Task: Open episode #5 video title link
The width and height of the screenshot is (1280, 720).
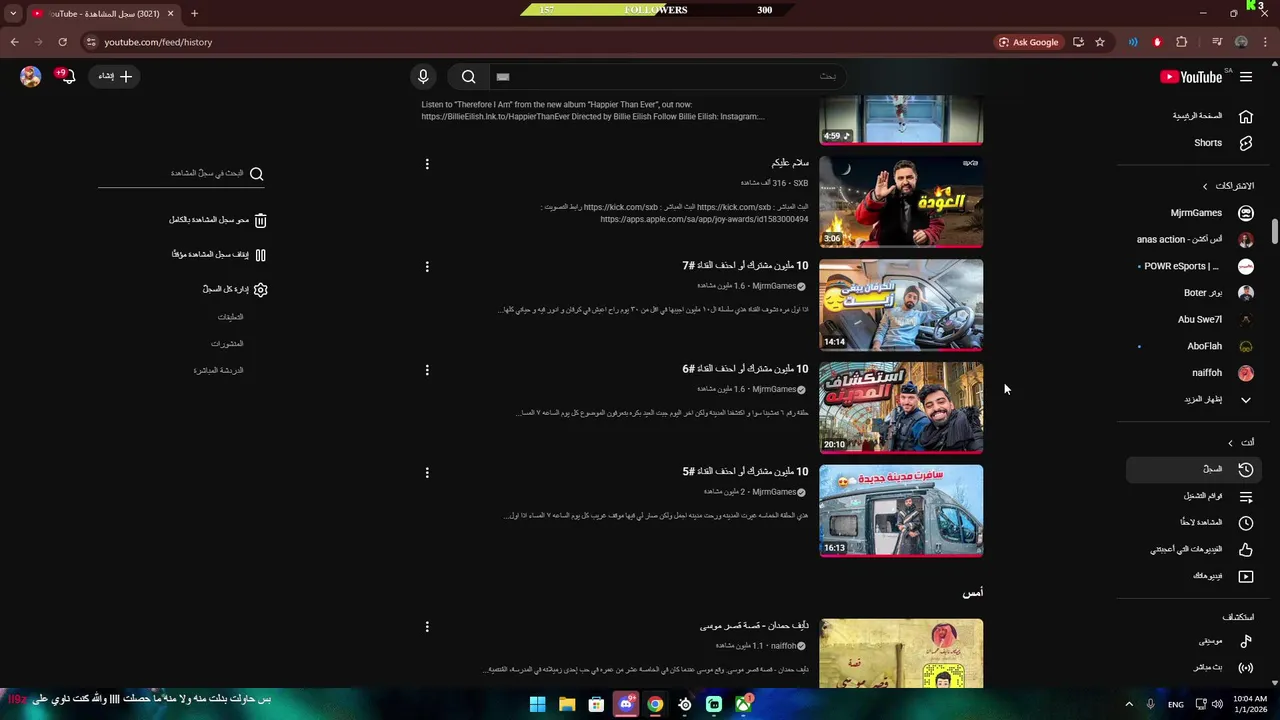Action: coord(745,472)
